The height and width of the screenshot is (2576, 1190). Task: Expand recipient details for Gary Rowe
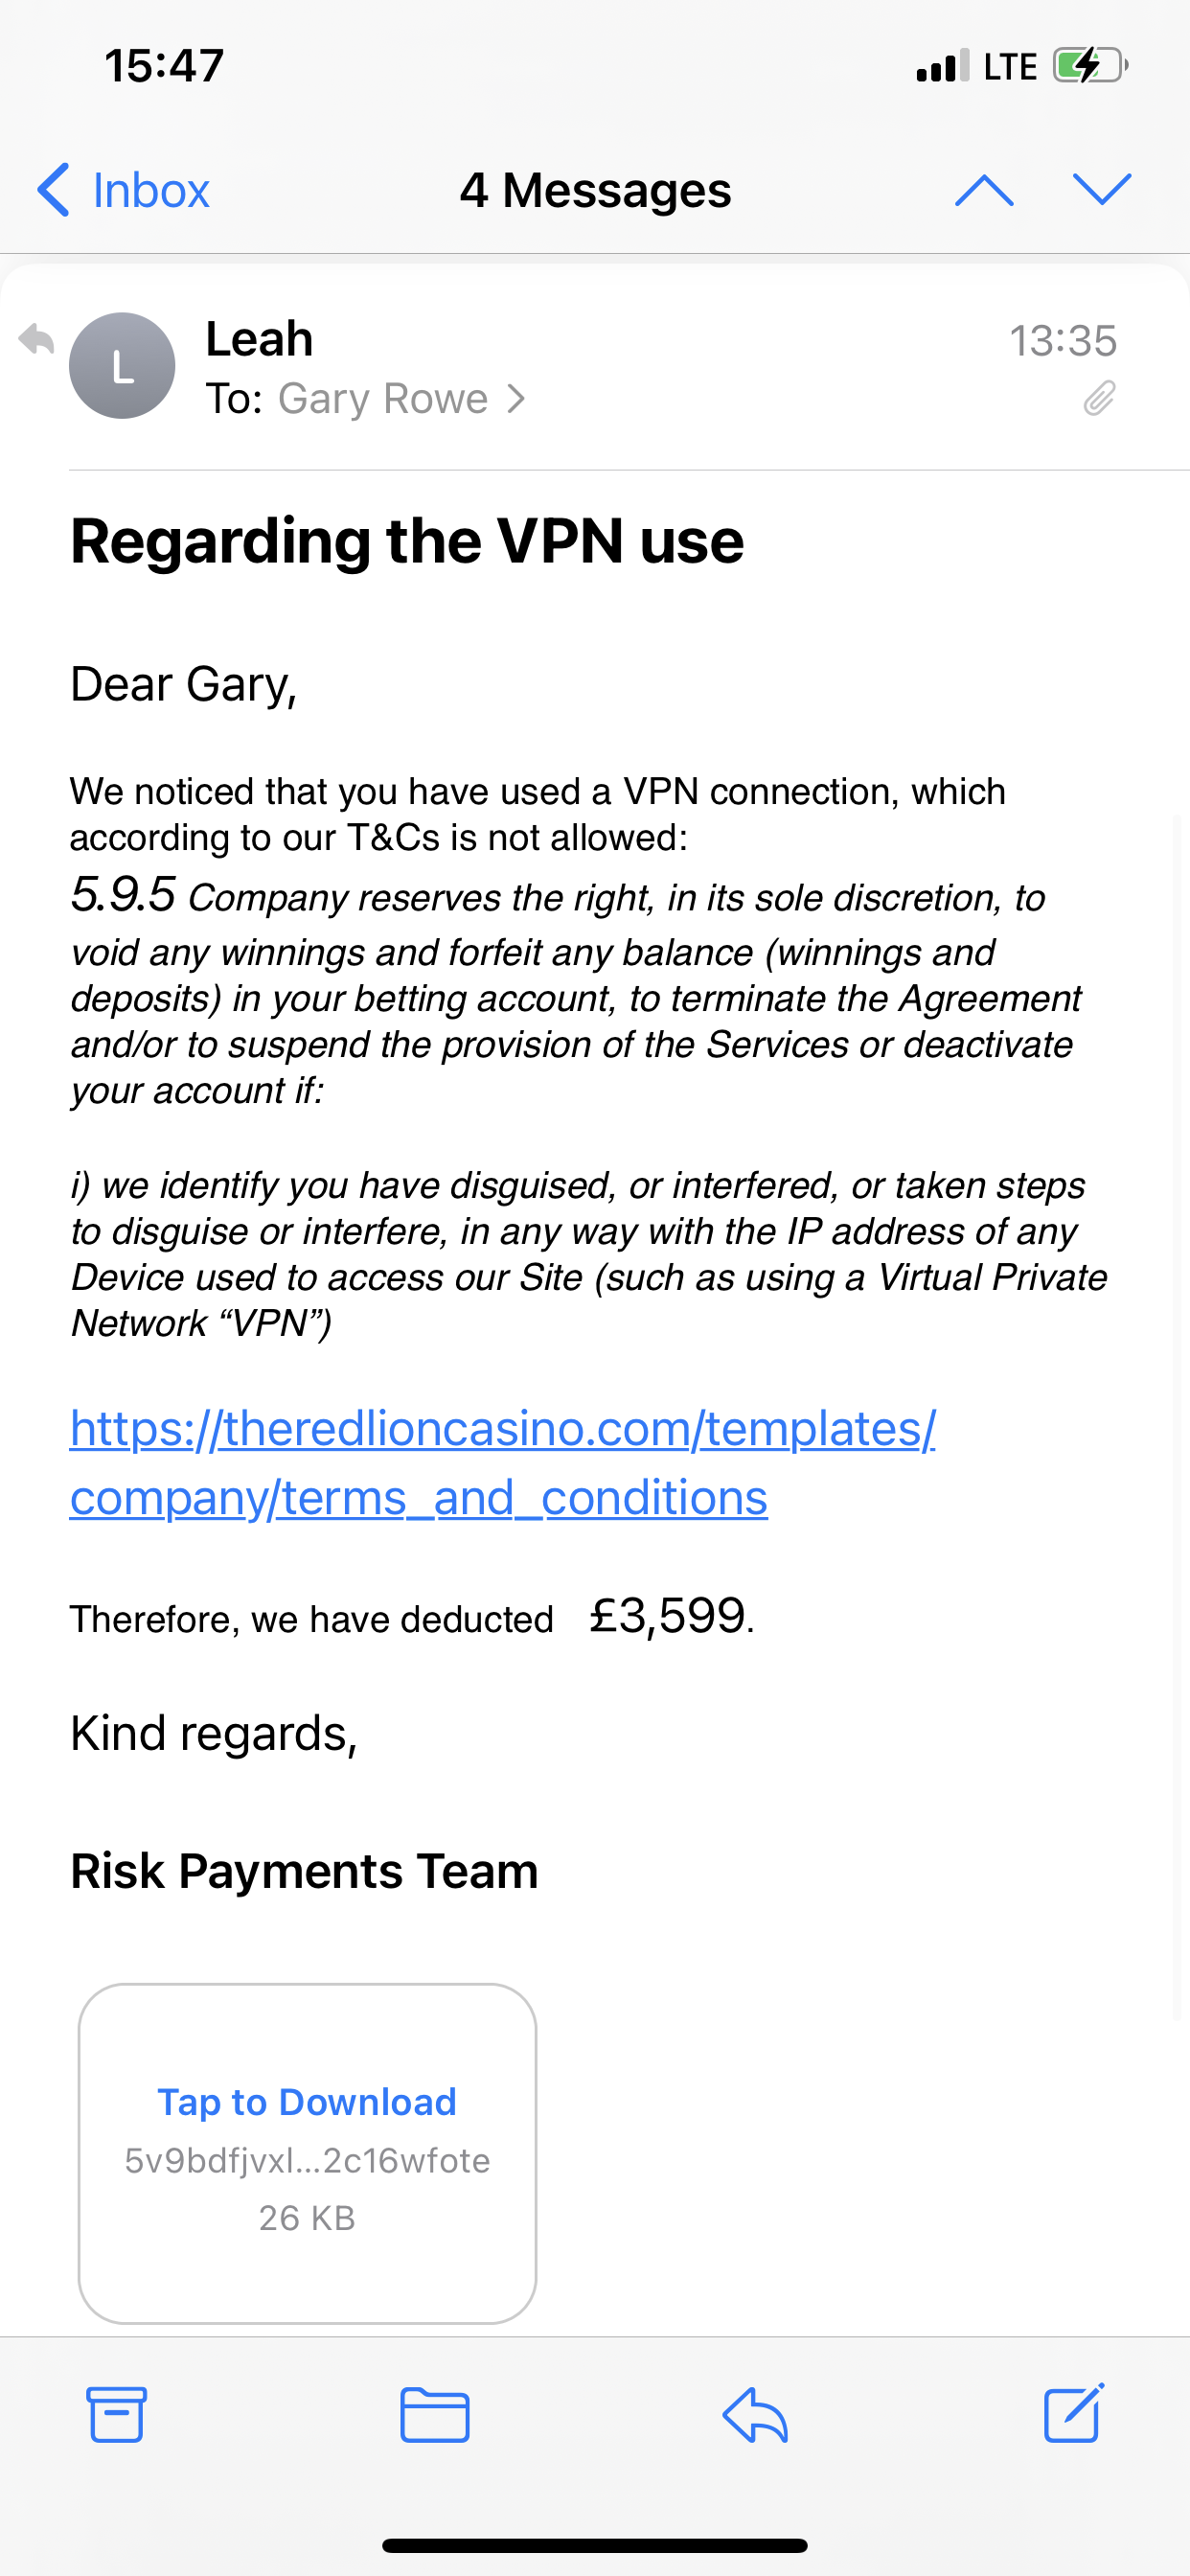tap(400, 399)
